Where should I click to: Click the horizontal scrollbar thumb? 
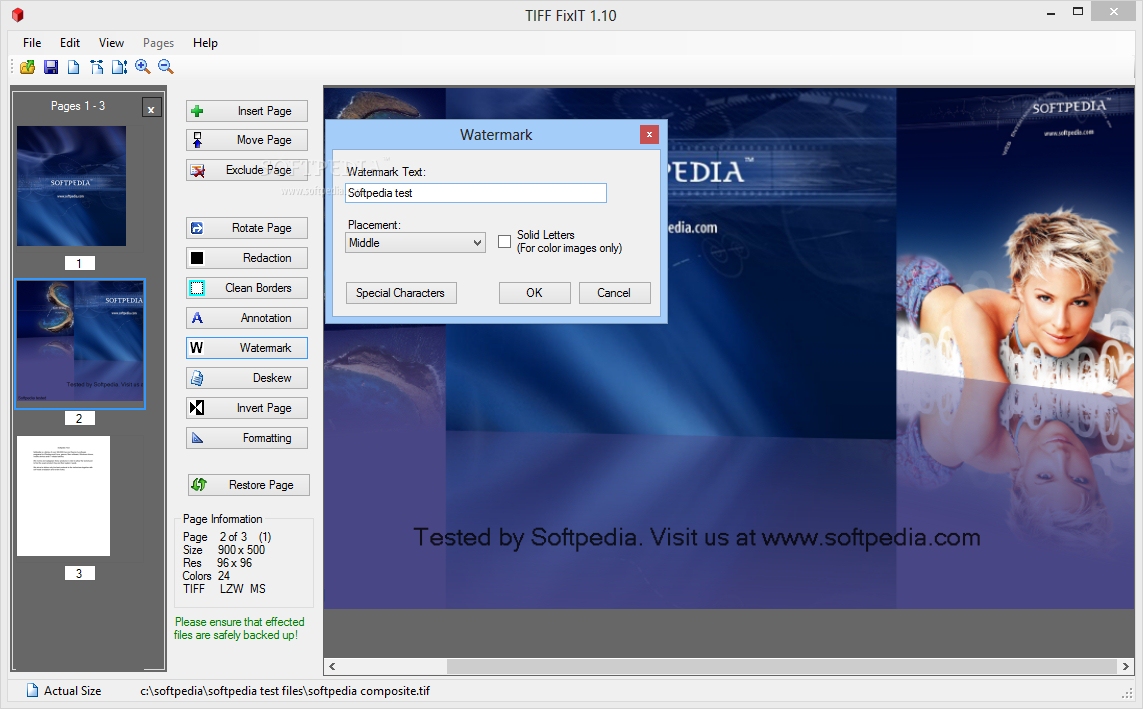coord(781,666)
